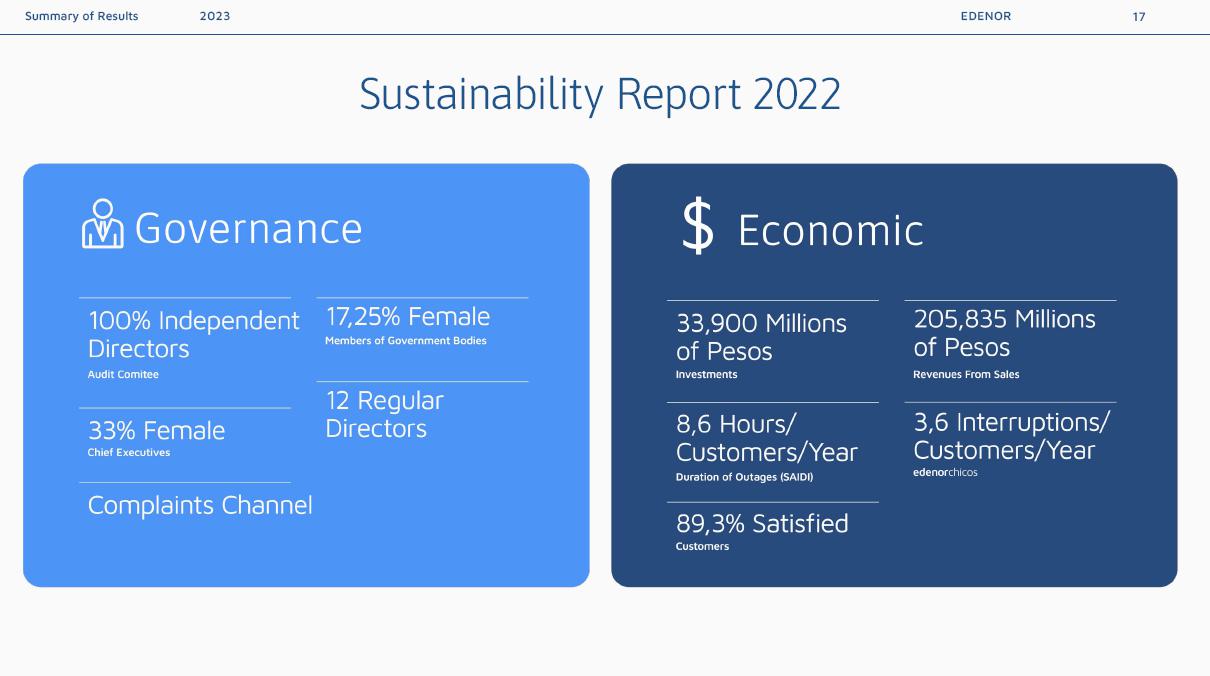Click the 17,25% Female statistic
The height and width of the screenshot is (676, 1210).
[408, 317]
